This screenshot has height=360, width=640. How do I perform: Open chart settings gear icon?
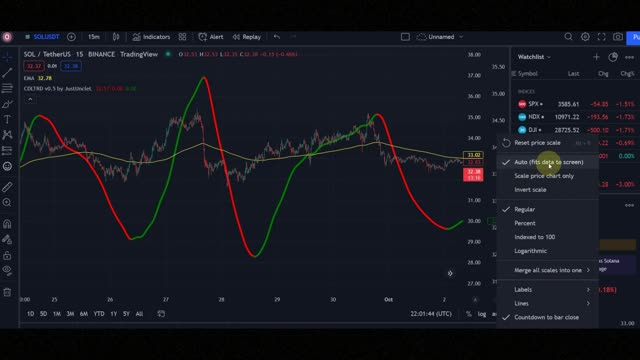[585, 37]
